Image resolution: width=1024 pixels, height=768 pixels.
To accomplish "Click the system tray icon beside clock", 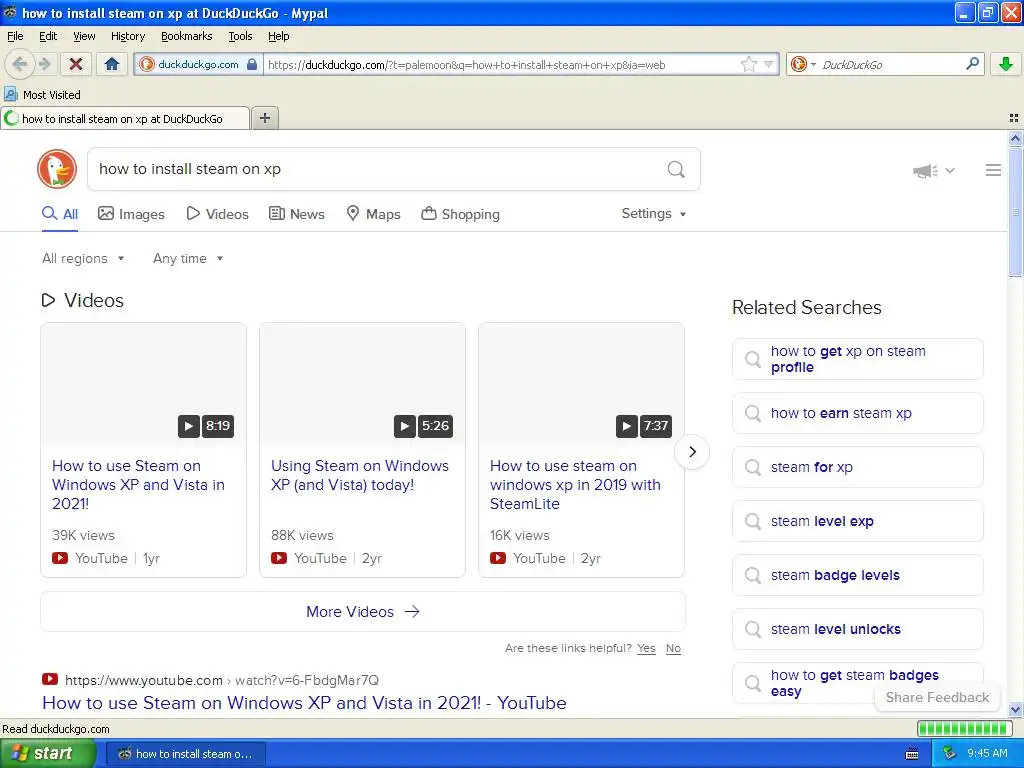I will coord(950,754).
